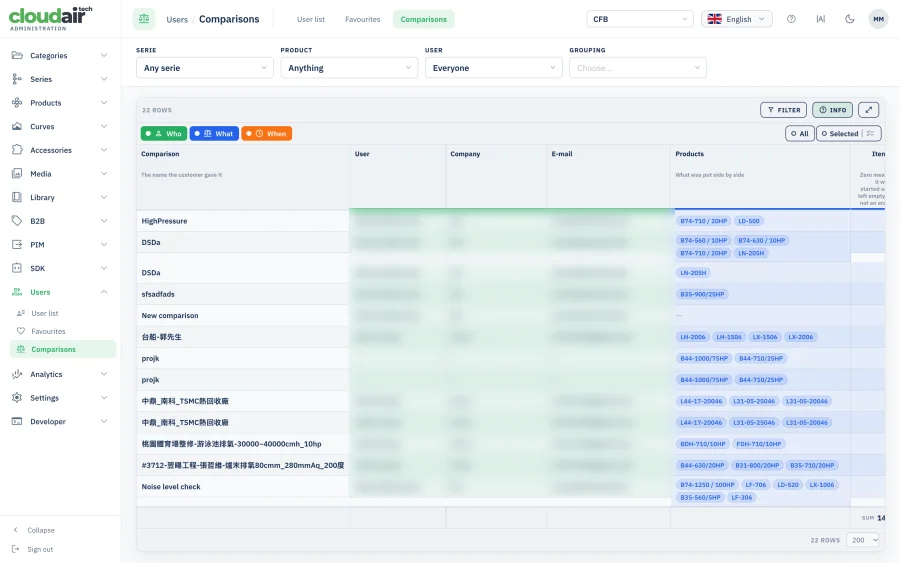
Task: Open User list in sidebar submenu
Action: point(45,313)
